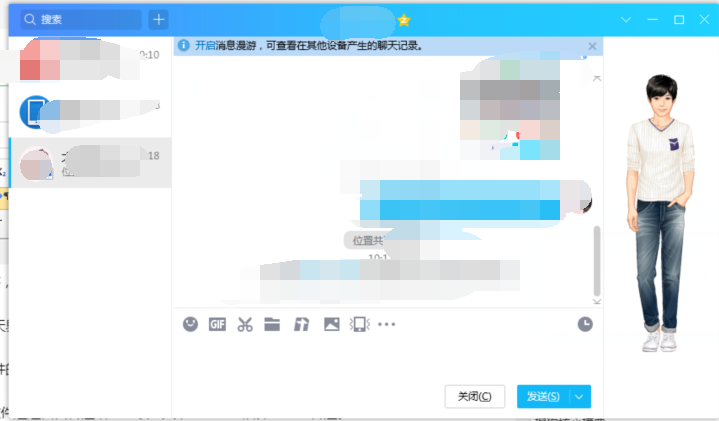
Task: Open more tools ellipsis menu
Action: point(387,324)
